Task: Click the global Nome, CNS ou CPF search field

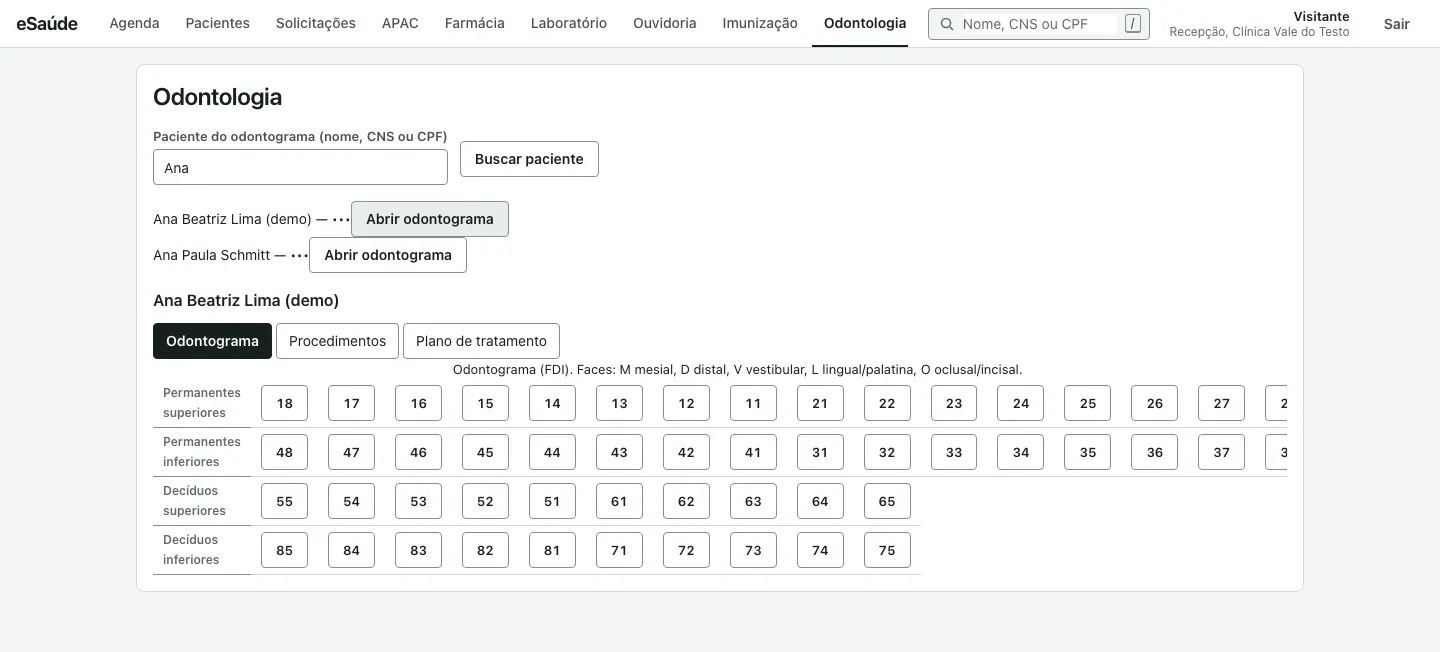Action: point(1038,24)
